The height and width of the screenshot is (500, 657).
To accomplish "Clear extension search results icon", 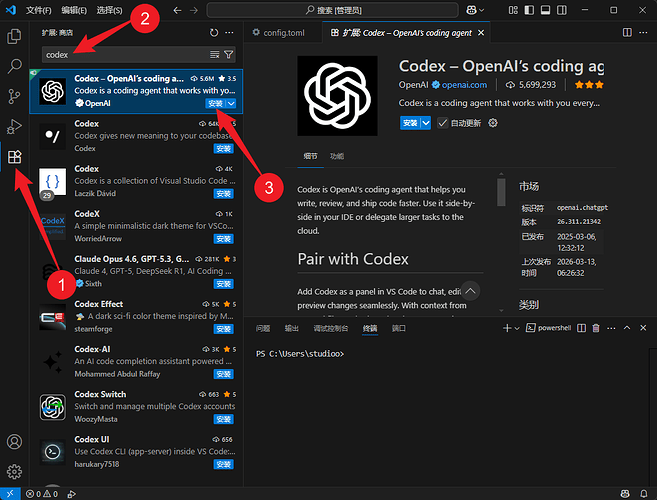I will click(x=215, y=54).
